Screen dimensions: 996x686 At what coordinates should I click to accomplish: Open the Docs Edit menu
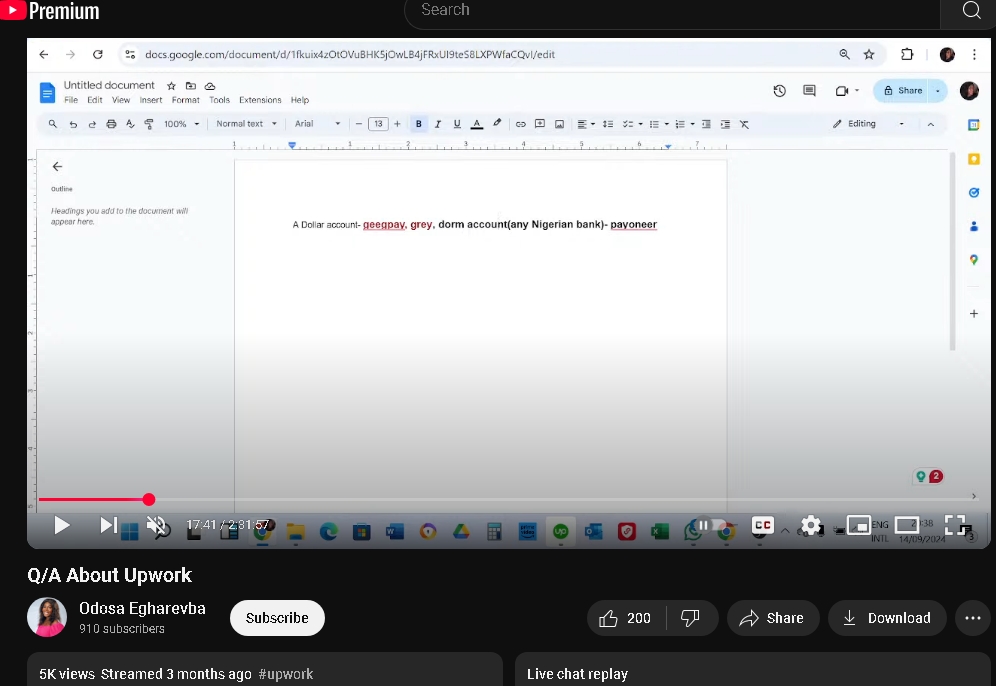coord(95,100)
